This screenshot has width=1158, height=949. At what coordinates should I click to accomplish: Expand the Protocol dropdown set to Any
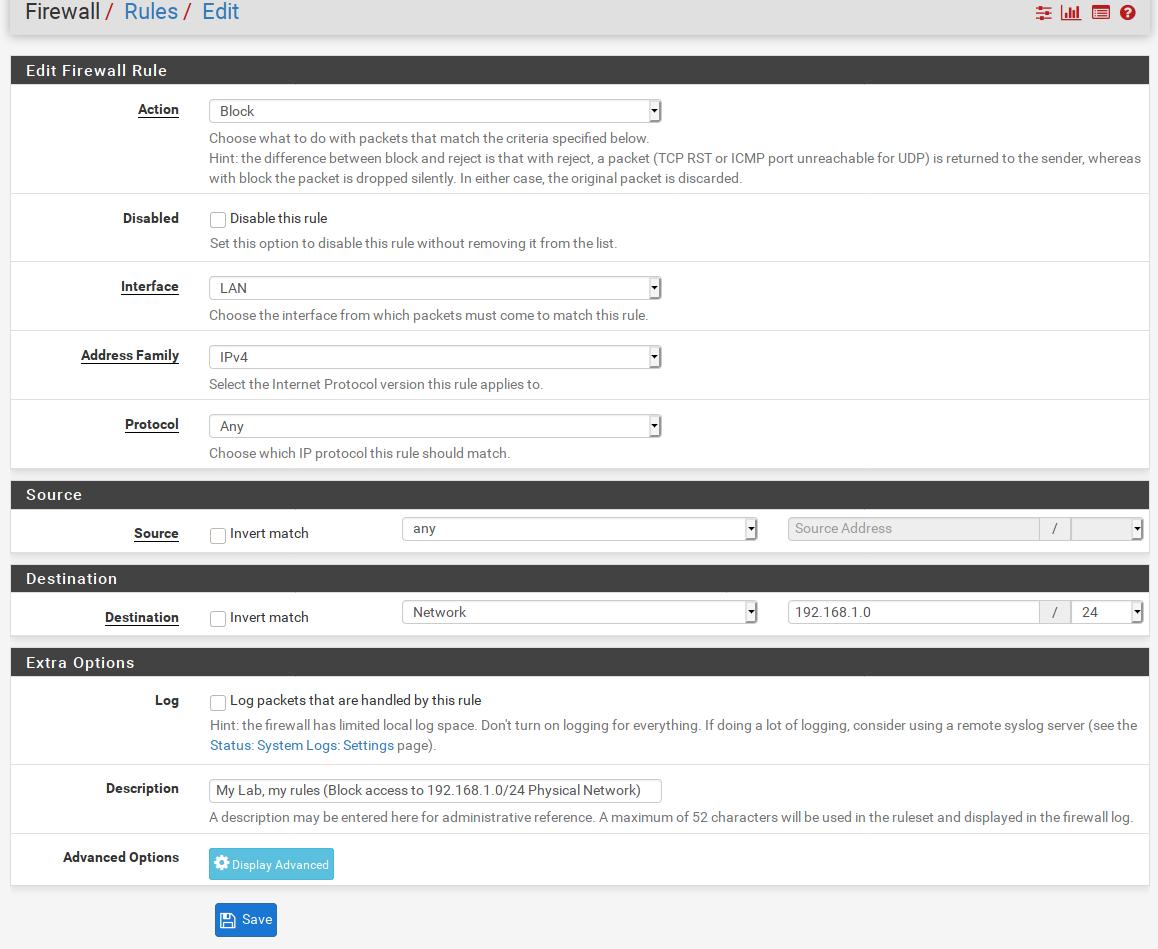434,426
